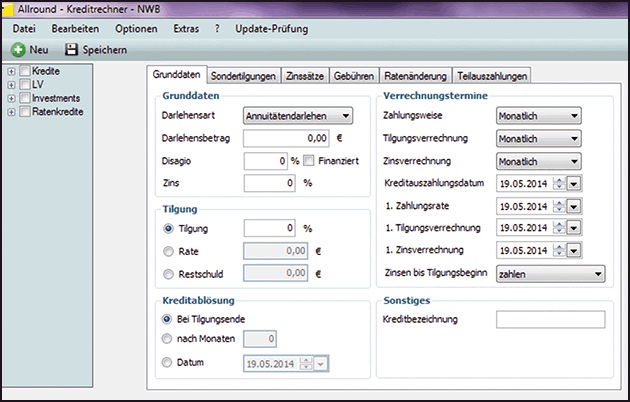Switch to the Teilauszahlungen tab
Viewport: 630px width, 402px height.
(x=490, y=76)
